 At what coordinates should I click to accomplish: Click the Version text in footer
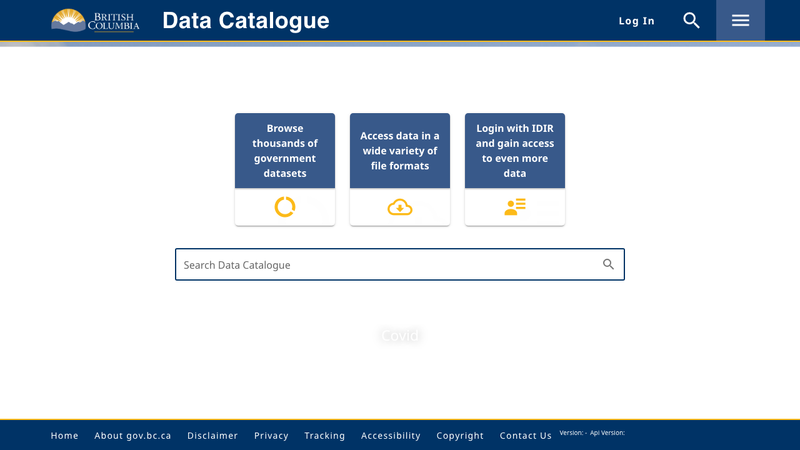tap(572, 433)
